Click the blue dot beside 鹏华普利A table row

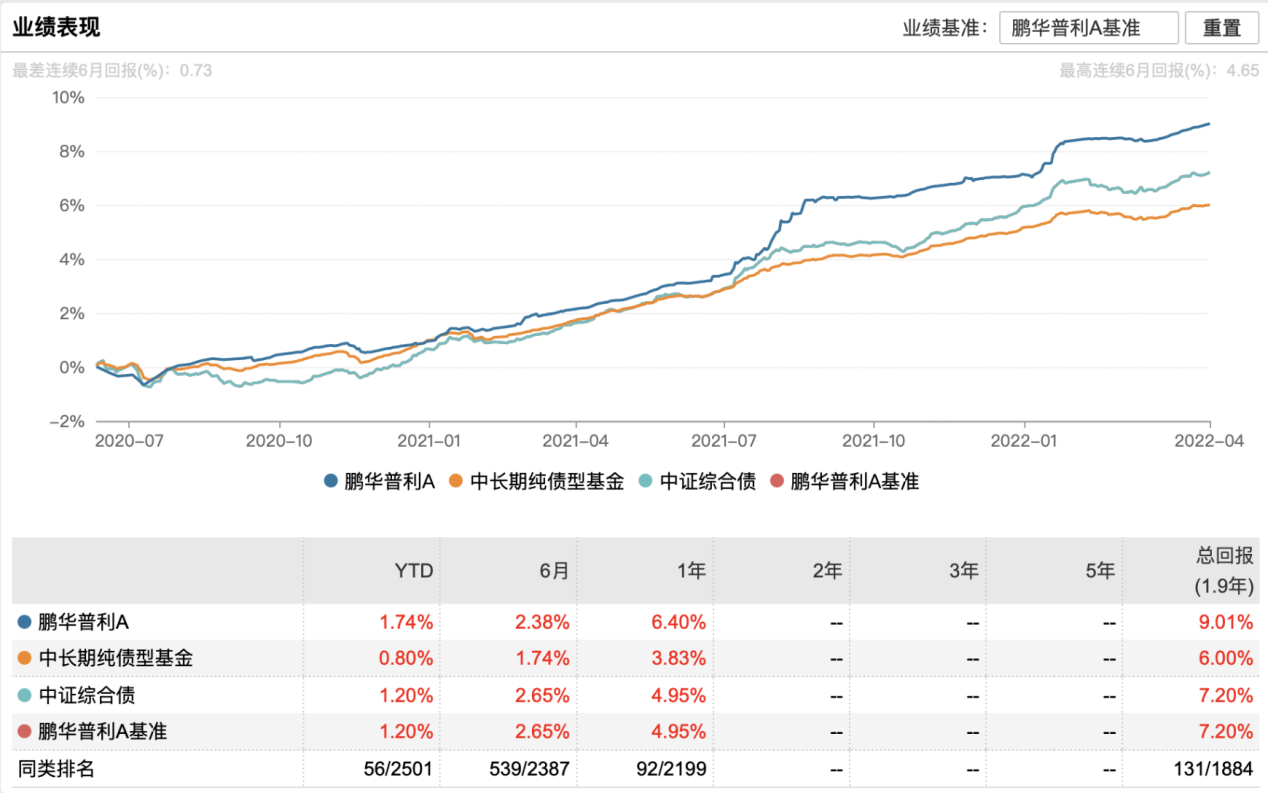pos(25,622)
